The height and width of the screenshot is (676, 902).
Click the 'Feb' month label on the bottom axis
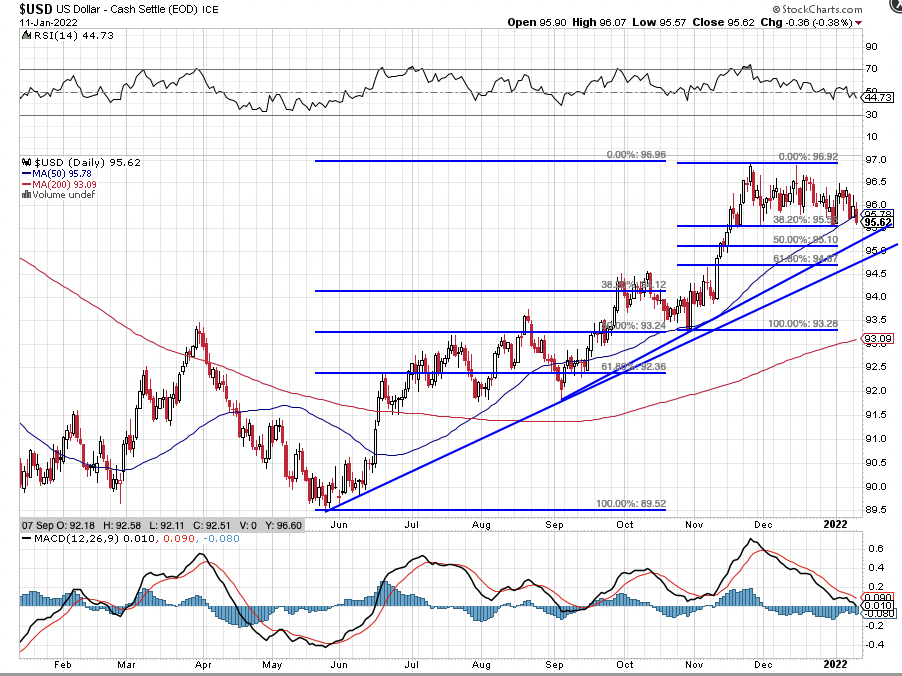pos(62,664)
